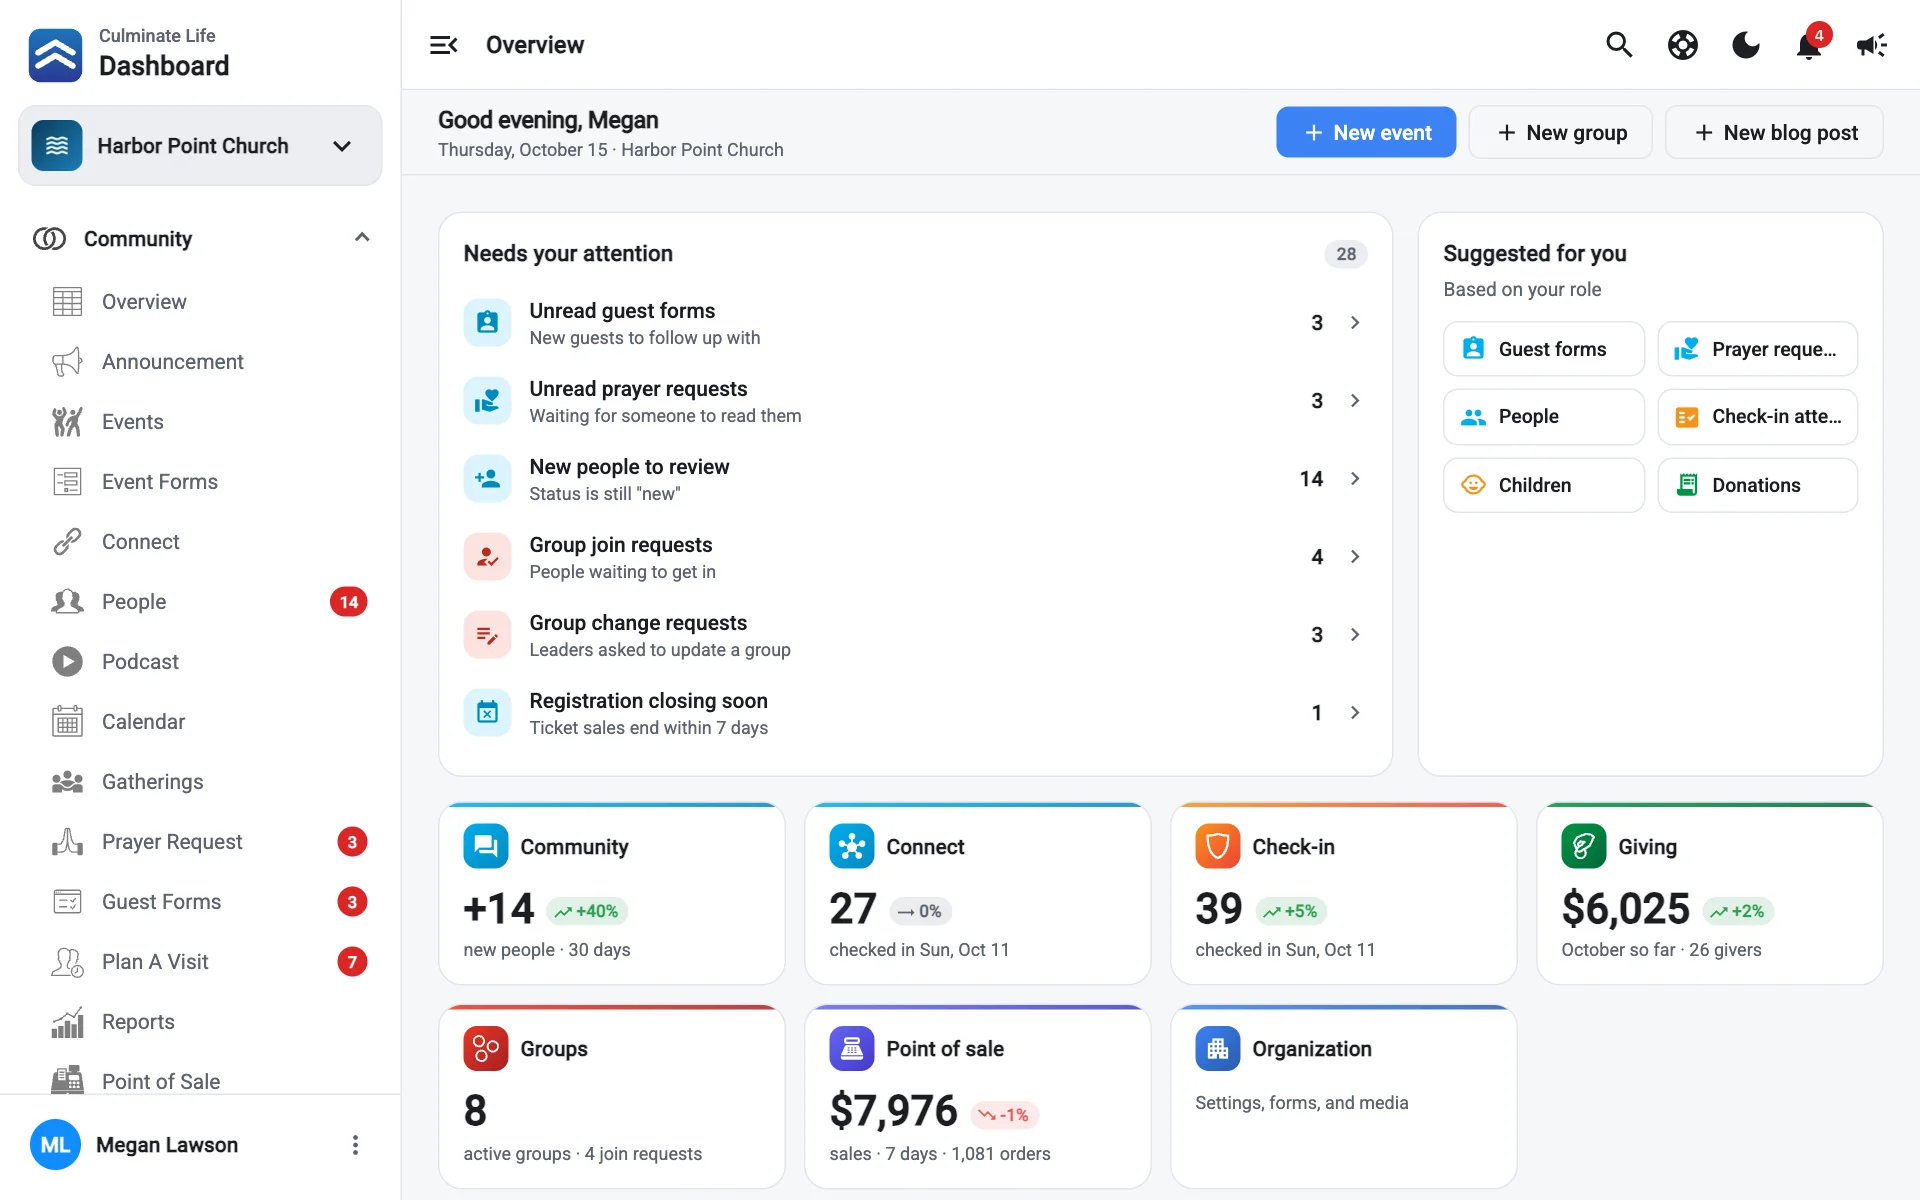1920x1200 pixels.
Task: Create a New event
Action: [x=1366, y=132]
